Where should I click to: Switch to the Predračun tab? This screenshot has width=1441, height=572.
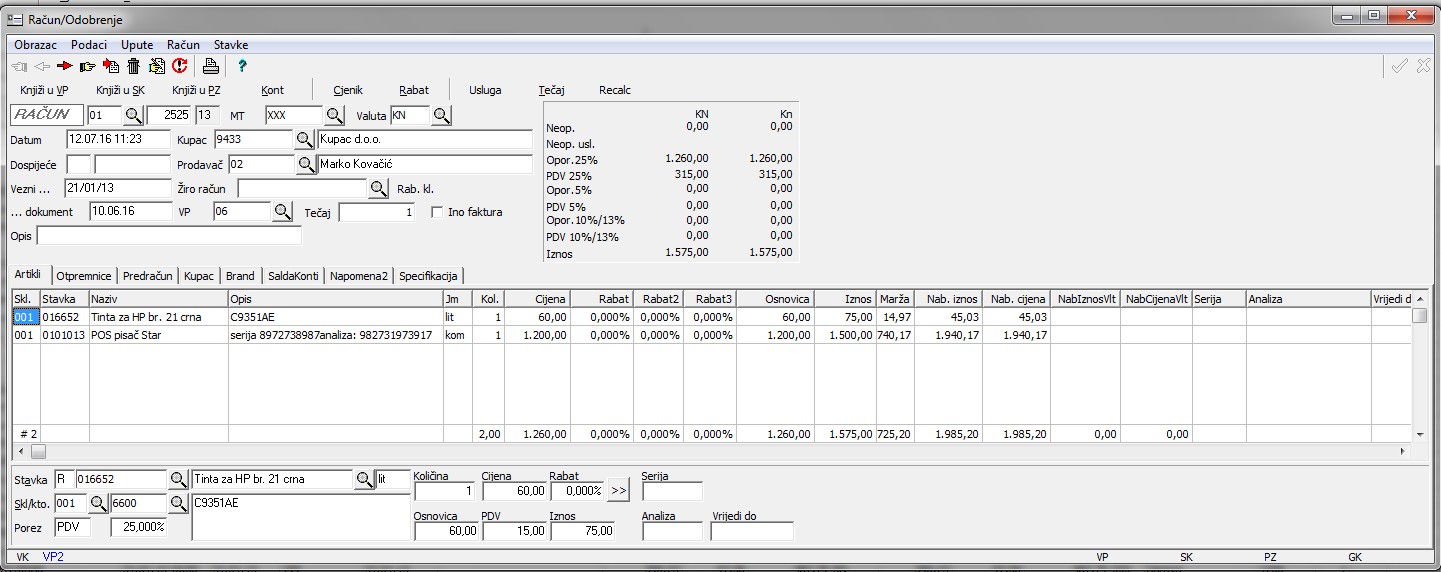(148, 275)
